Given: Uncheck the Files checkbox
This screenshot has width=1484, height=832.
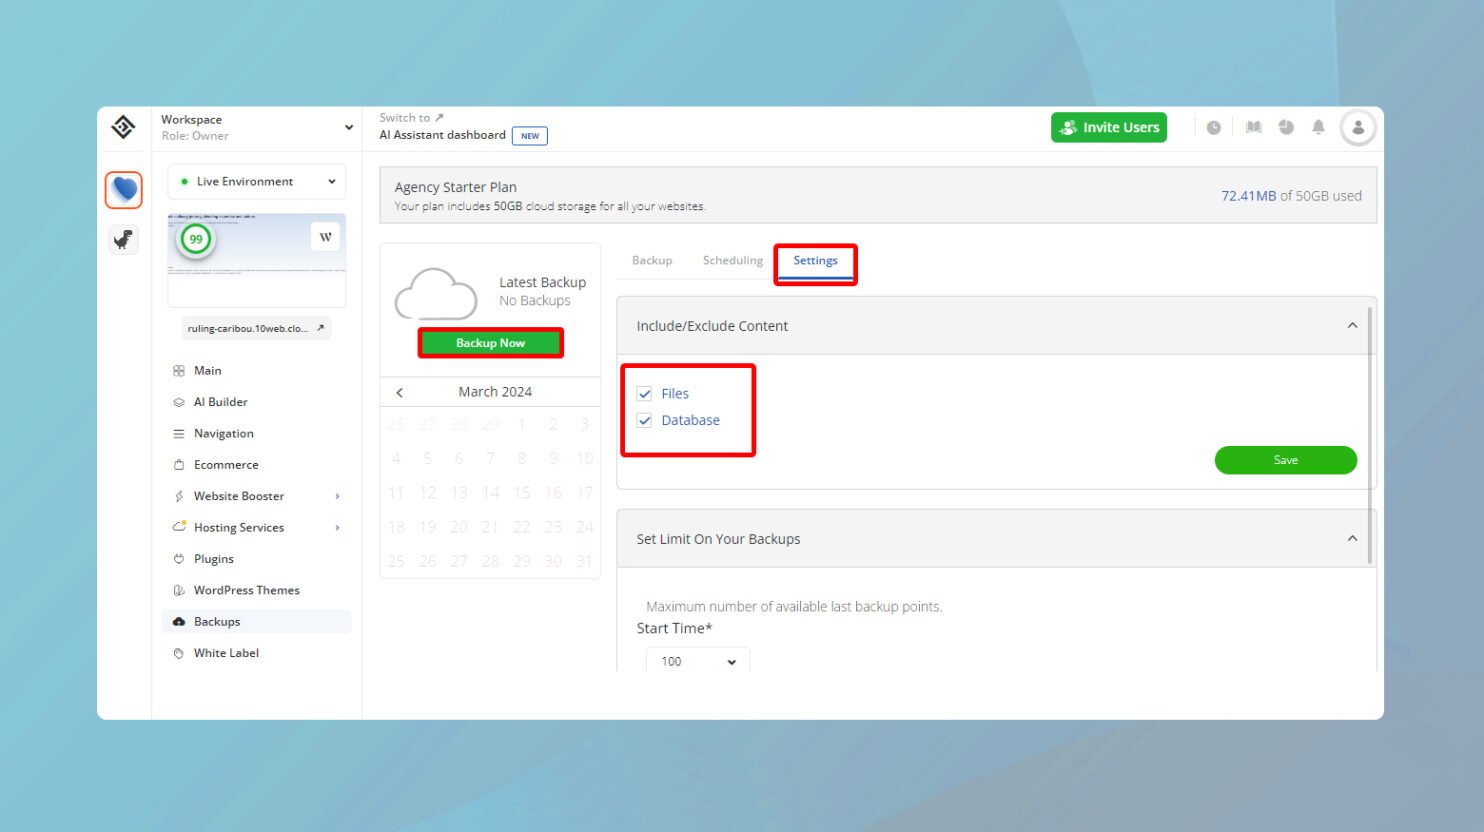Looking at the screenshot, I should (x=645, y=394).
